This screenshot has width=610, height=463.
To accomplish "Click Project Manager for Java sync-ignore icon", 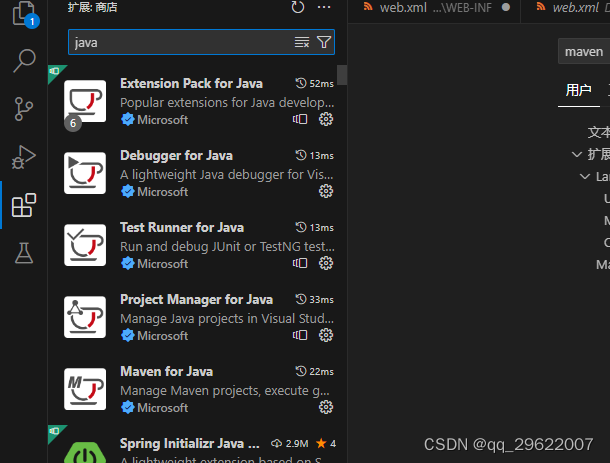I will coord(300,335).
